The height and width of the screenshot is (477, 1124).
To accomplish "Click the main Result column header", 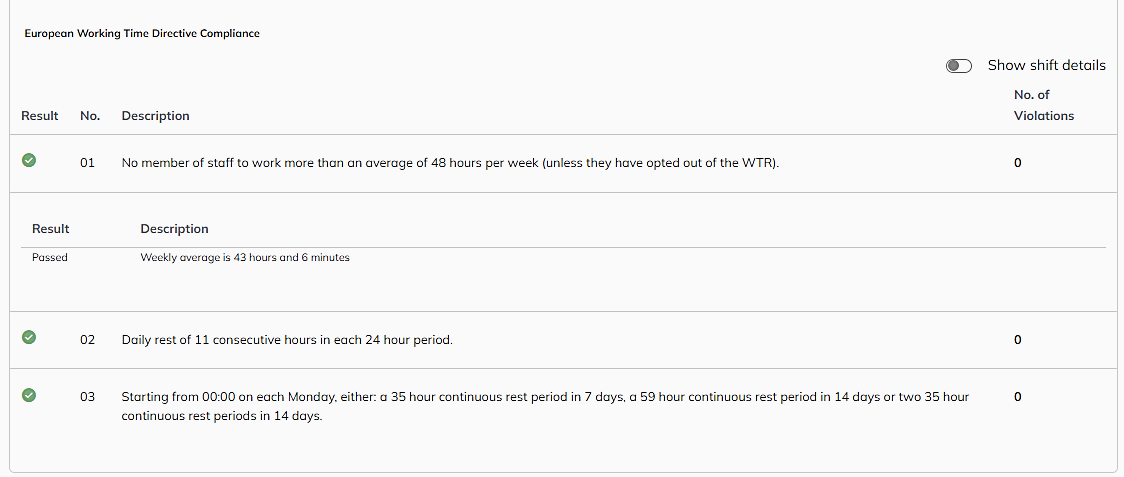I will point(40,115).
